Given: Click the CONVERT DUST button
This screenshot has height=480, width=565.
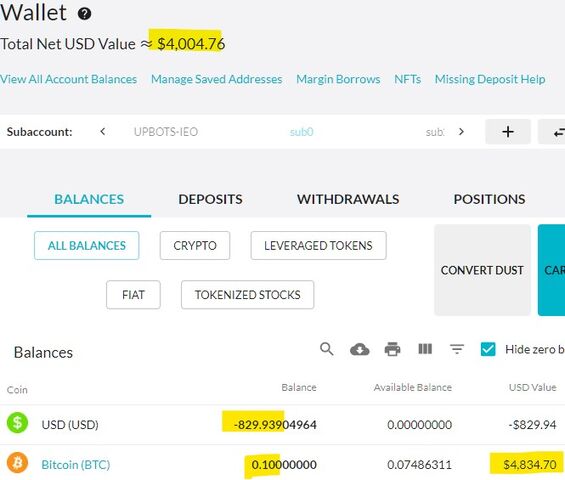Looking at the screenshot, I should tap(482, 270).
